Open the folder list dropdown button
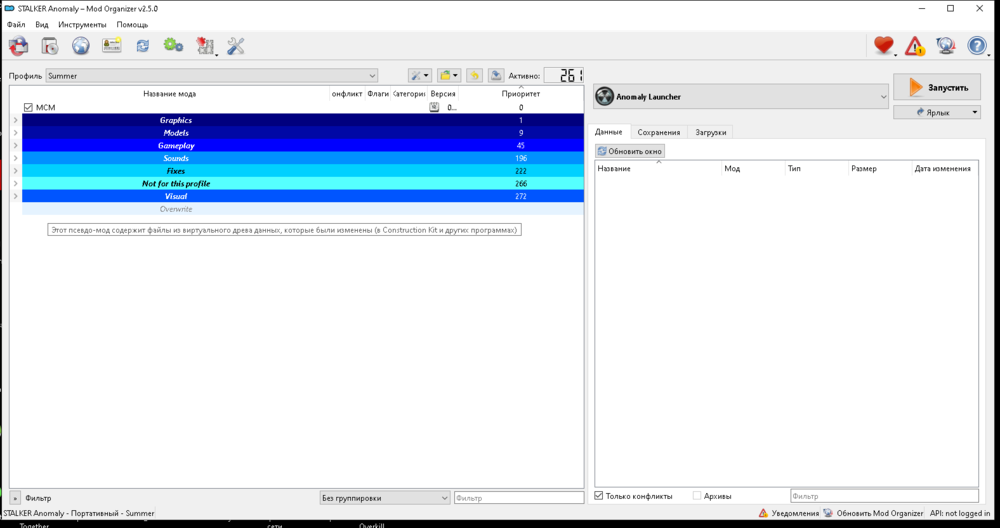Image resolution: width=1000 pixels, height=528 pixels. (449, 75)
